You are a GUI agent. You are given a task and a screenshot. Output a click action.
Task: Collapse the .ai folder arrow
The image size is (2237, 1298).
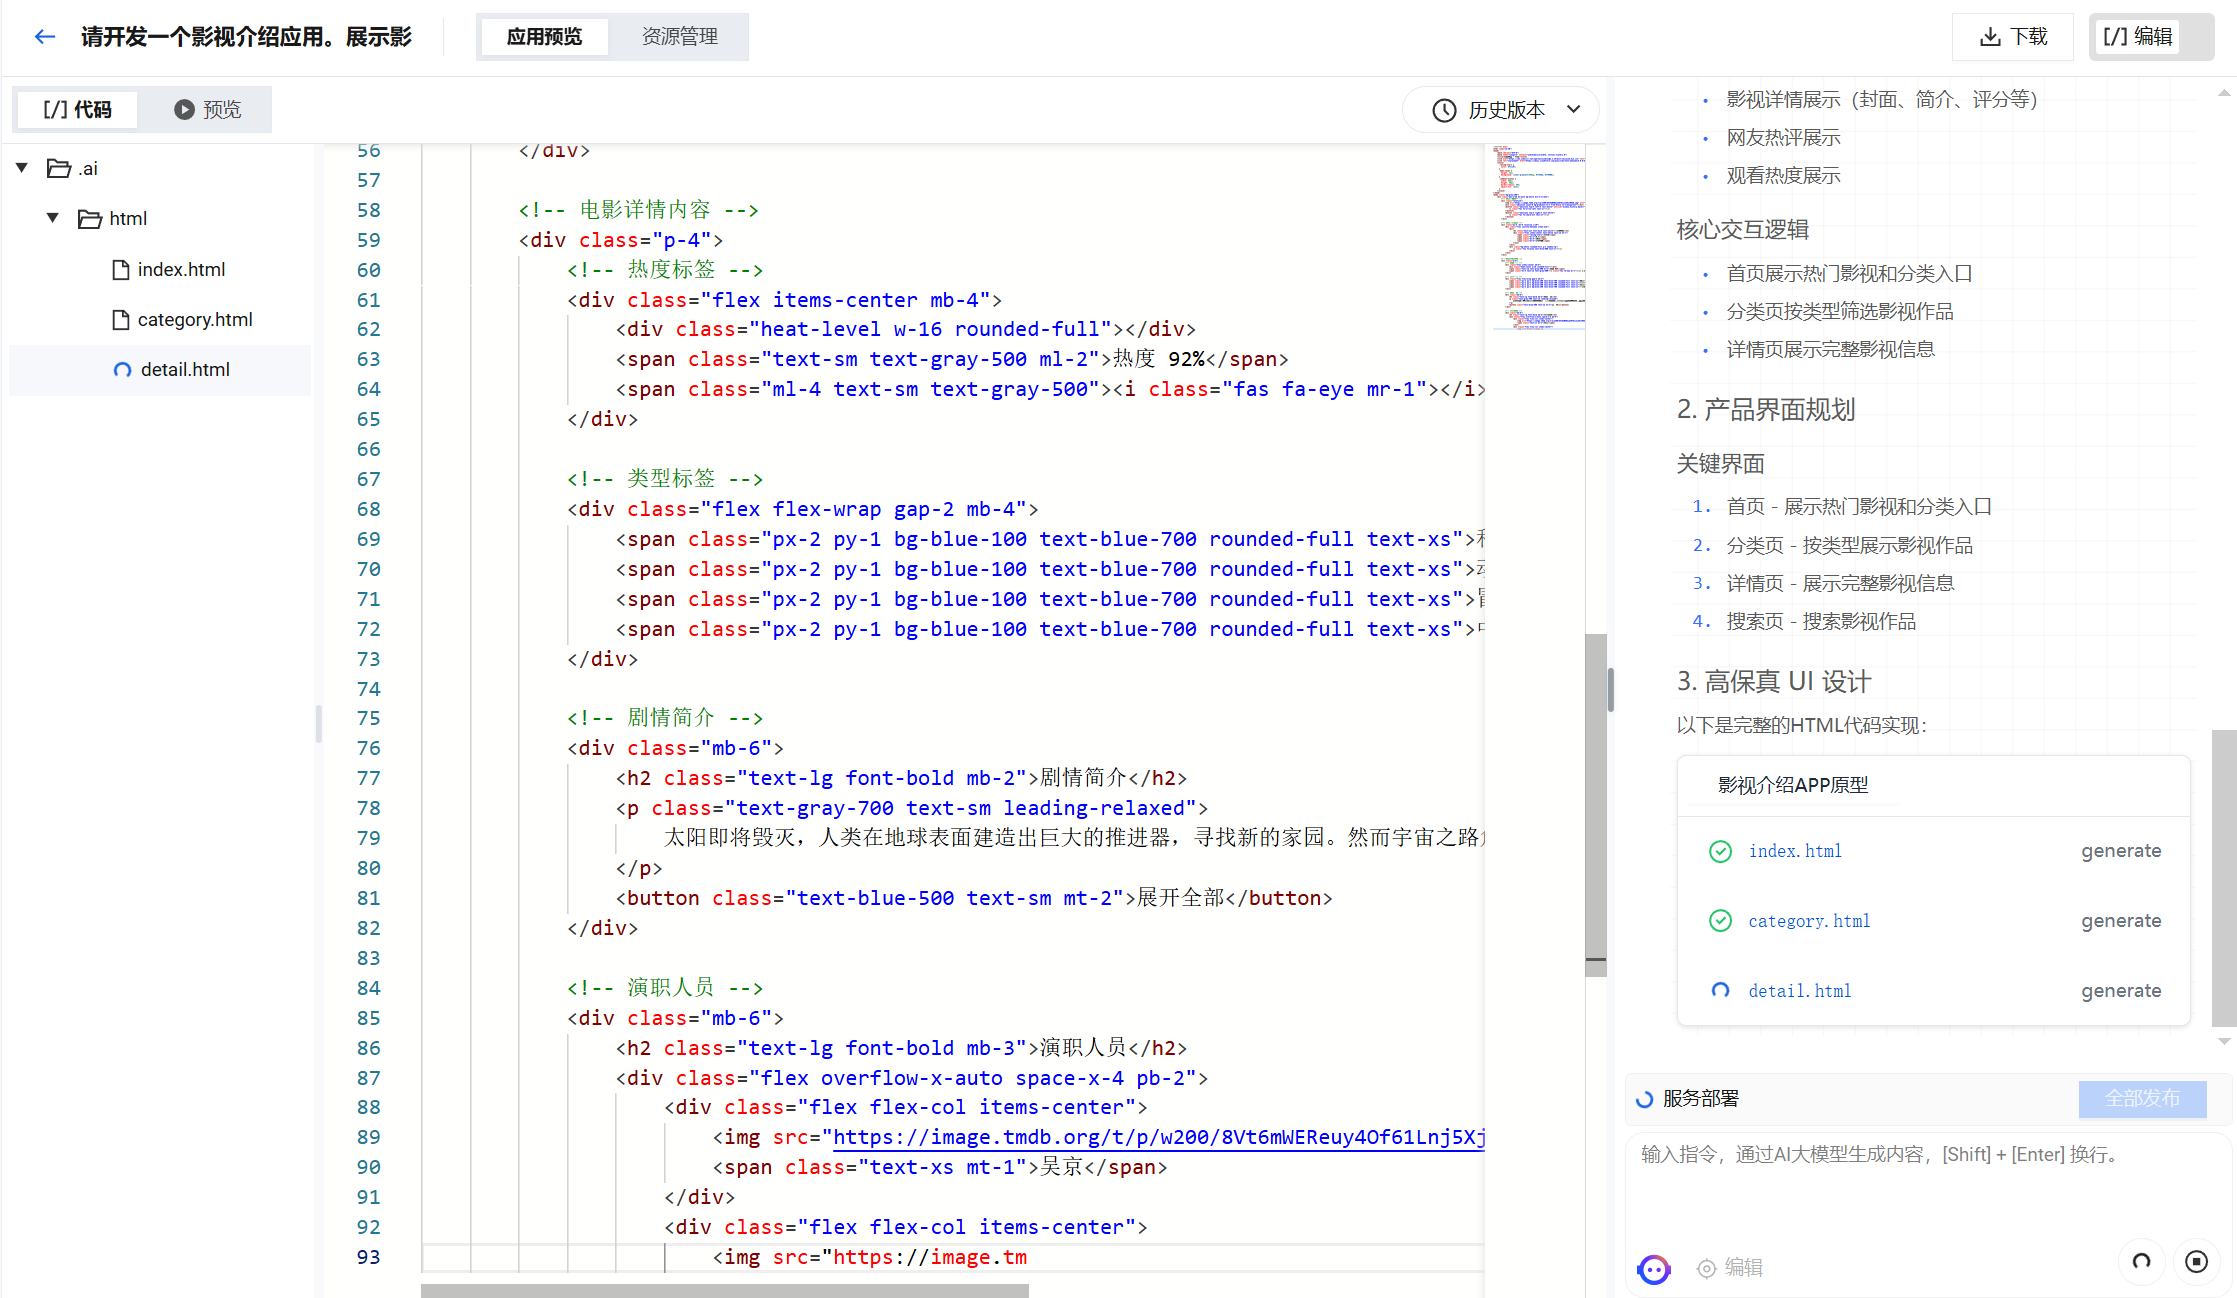click(22, 168)
